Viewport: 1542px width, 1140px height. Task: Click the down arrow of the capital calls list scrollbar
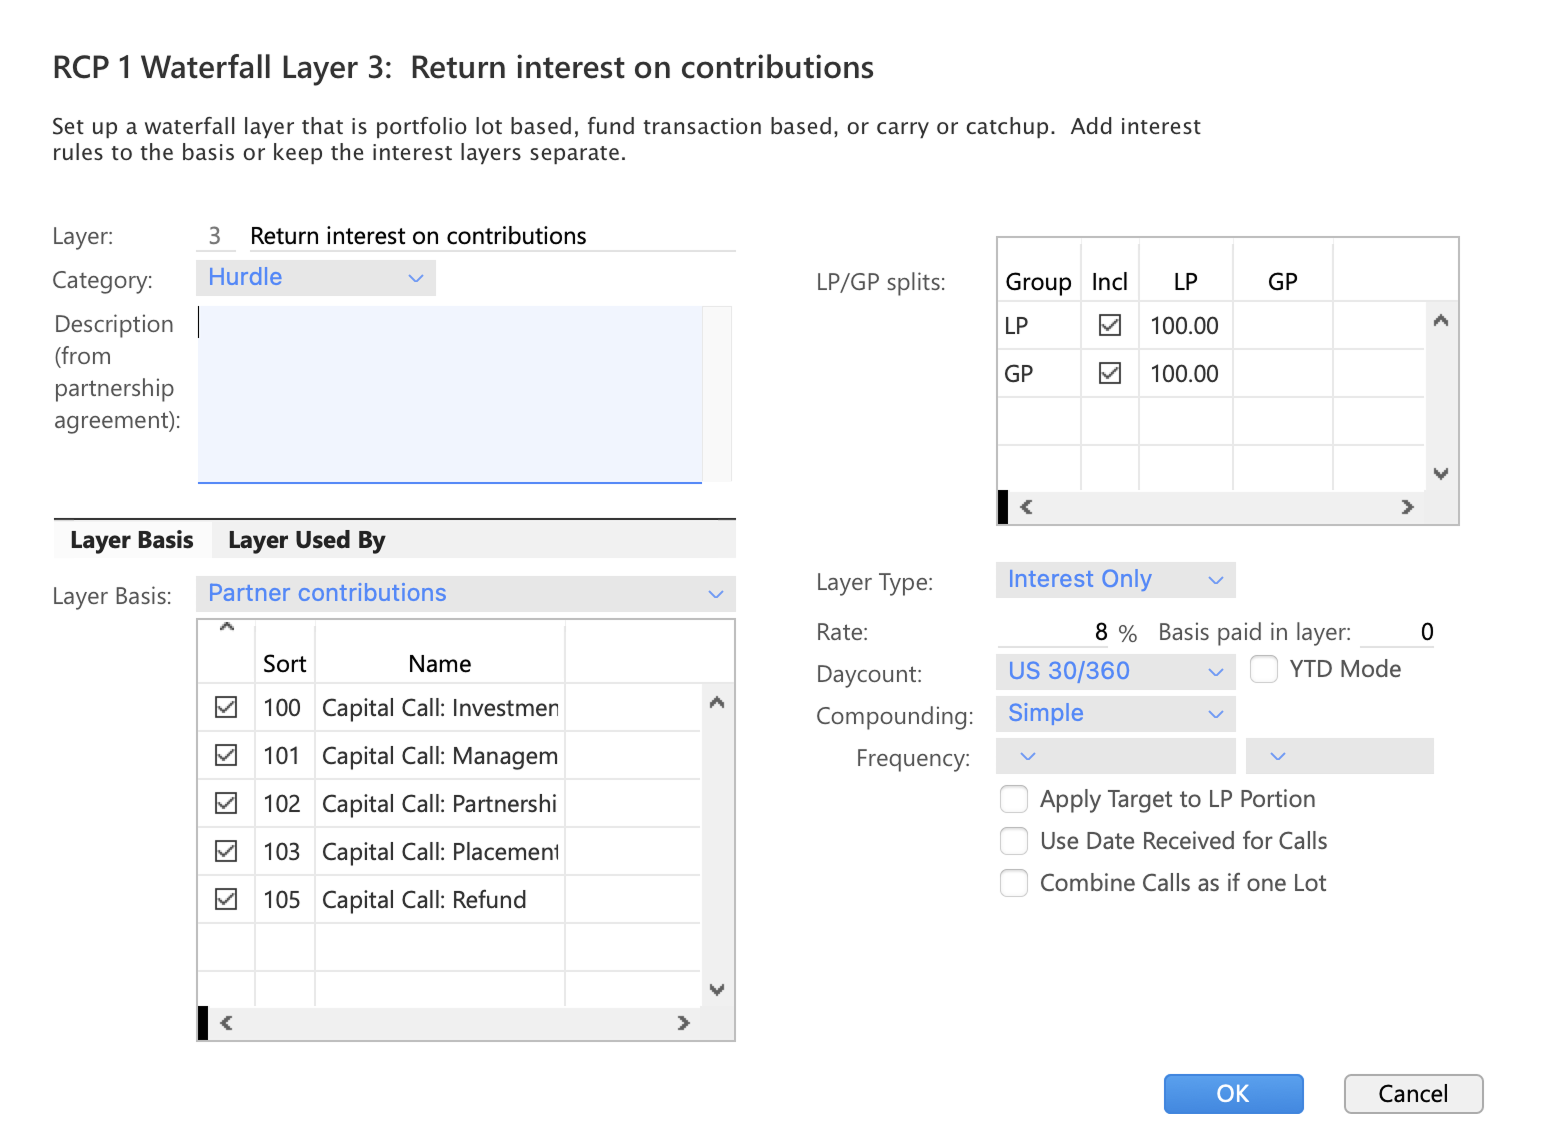tap(716, 989)
